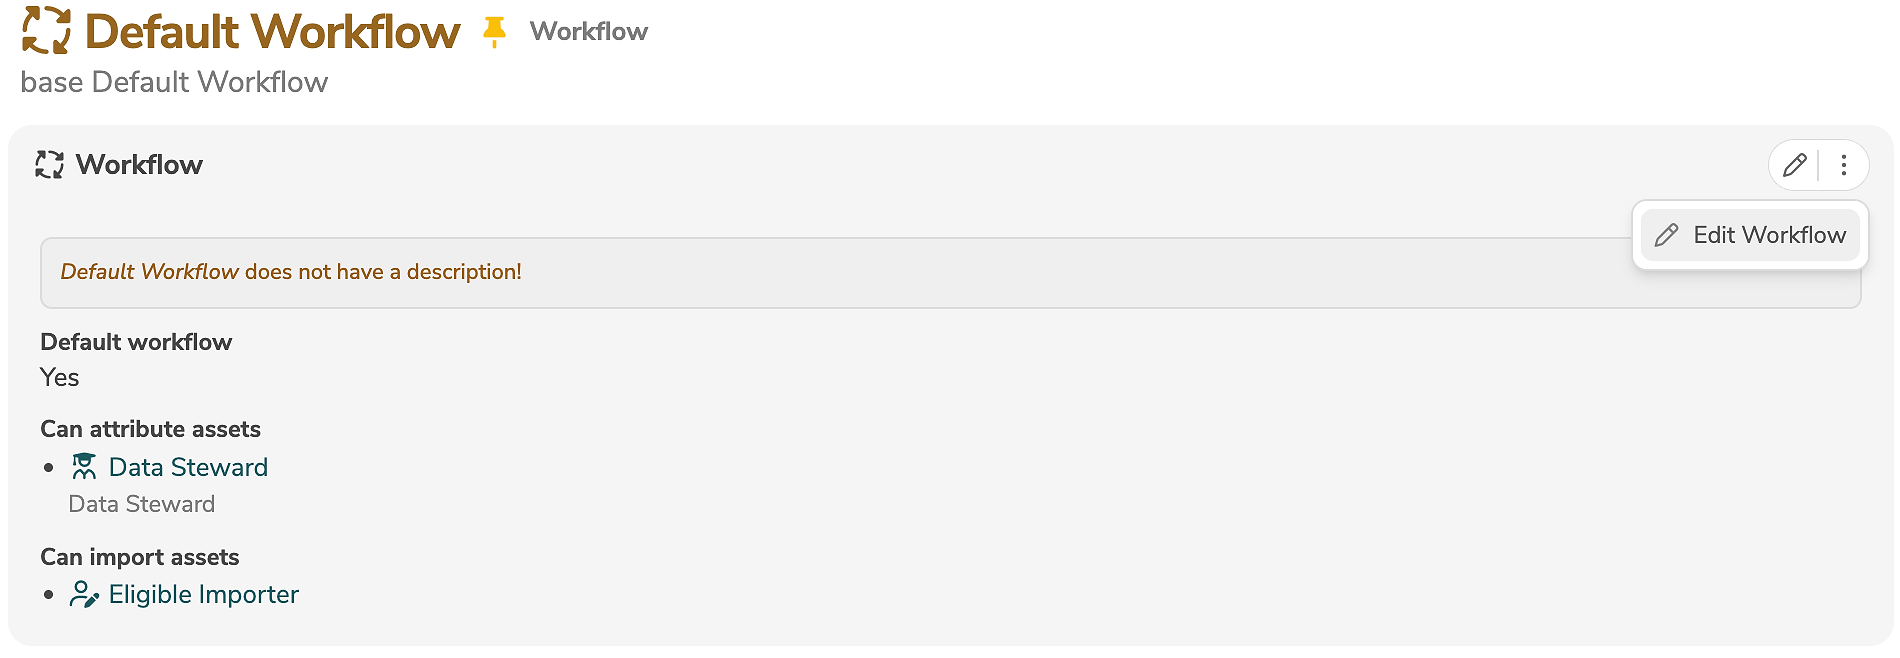Click the Can attribute assets label

coord(150,429)
